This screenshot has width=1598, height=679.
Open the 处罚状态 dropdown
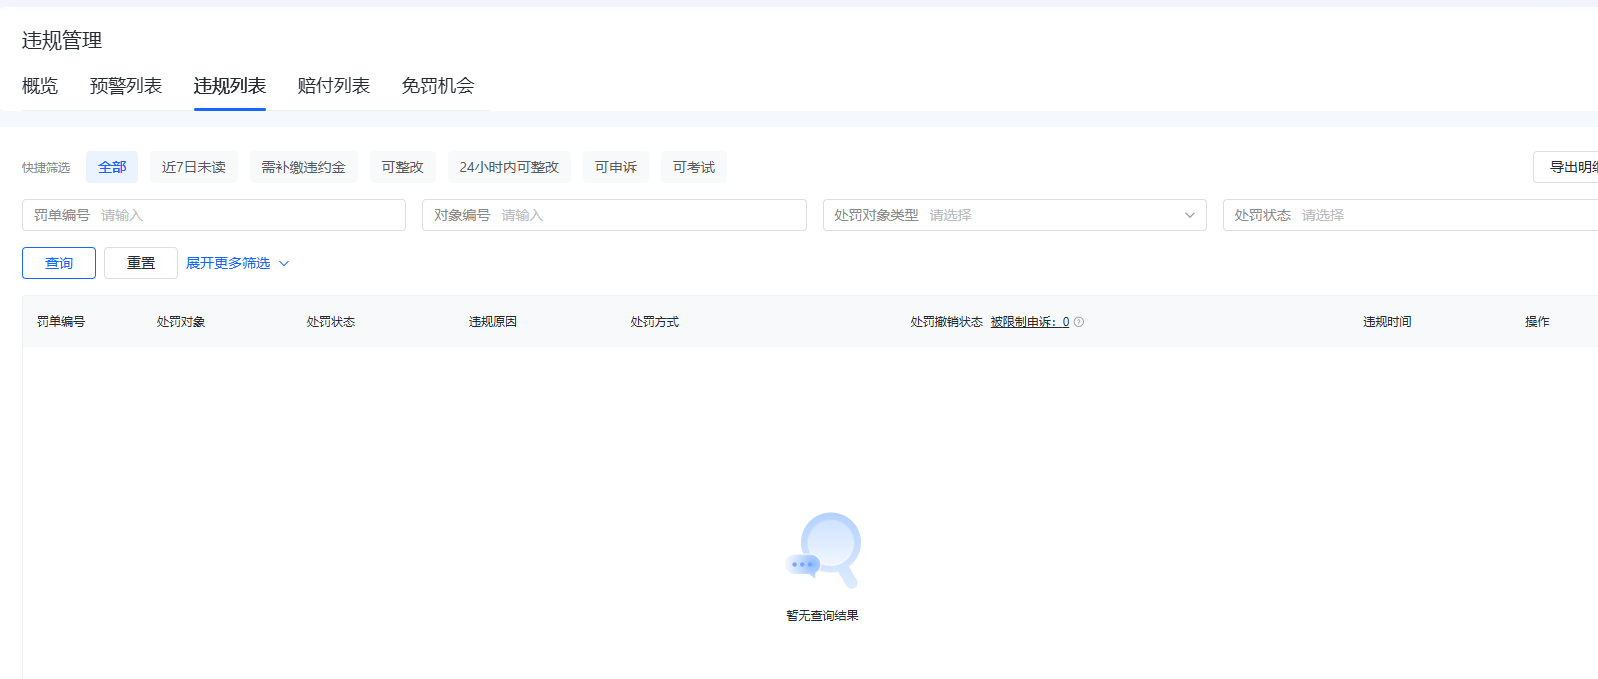(1410, 215)
